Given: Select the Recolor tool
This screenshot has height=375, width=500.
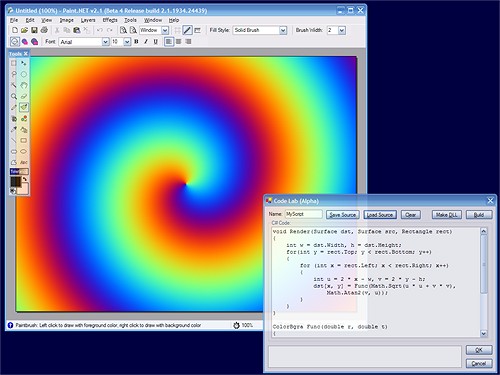Looking at the screenshot, I should pyautogui.click(x=24, y=118).
